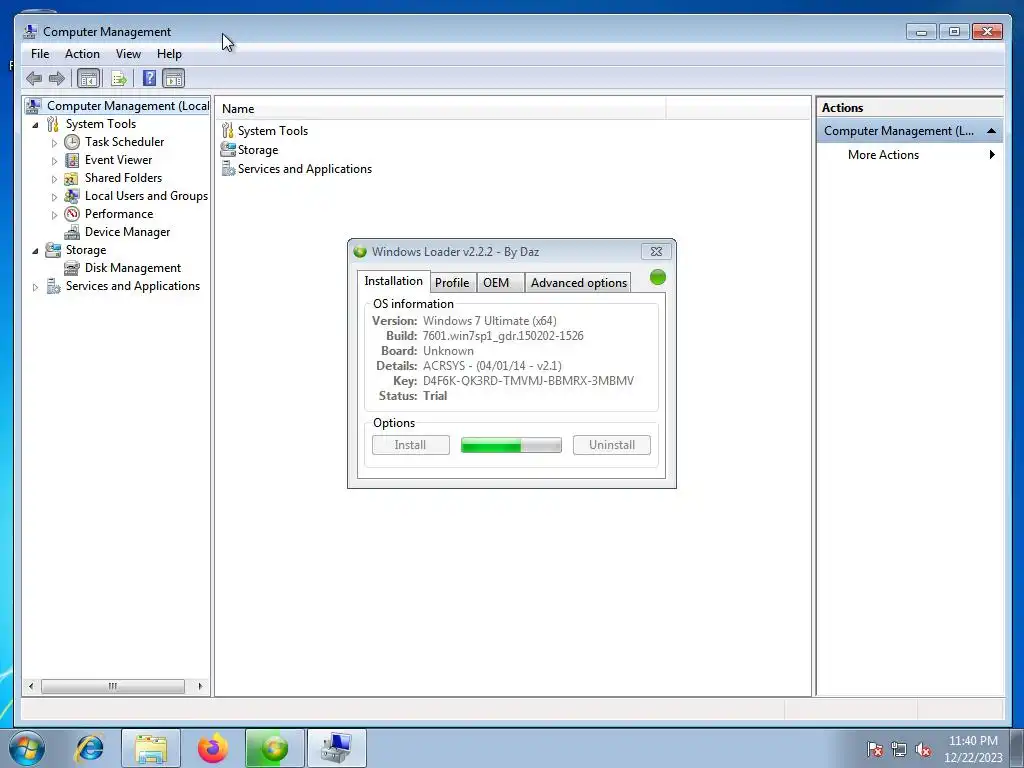Click the network tray icon

point(899,749)
